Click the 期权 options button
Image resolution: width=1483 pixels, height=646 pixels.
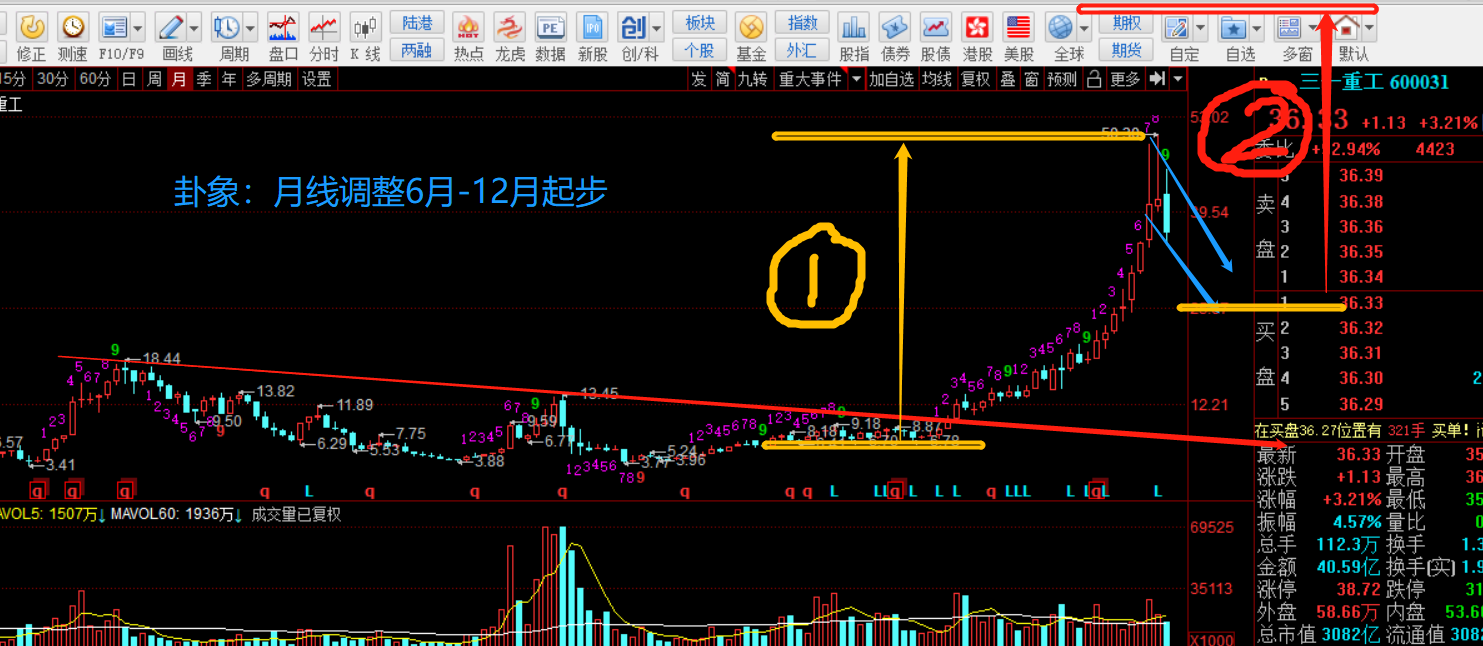click(1126, 23)
